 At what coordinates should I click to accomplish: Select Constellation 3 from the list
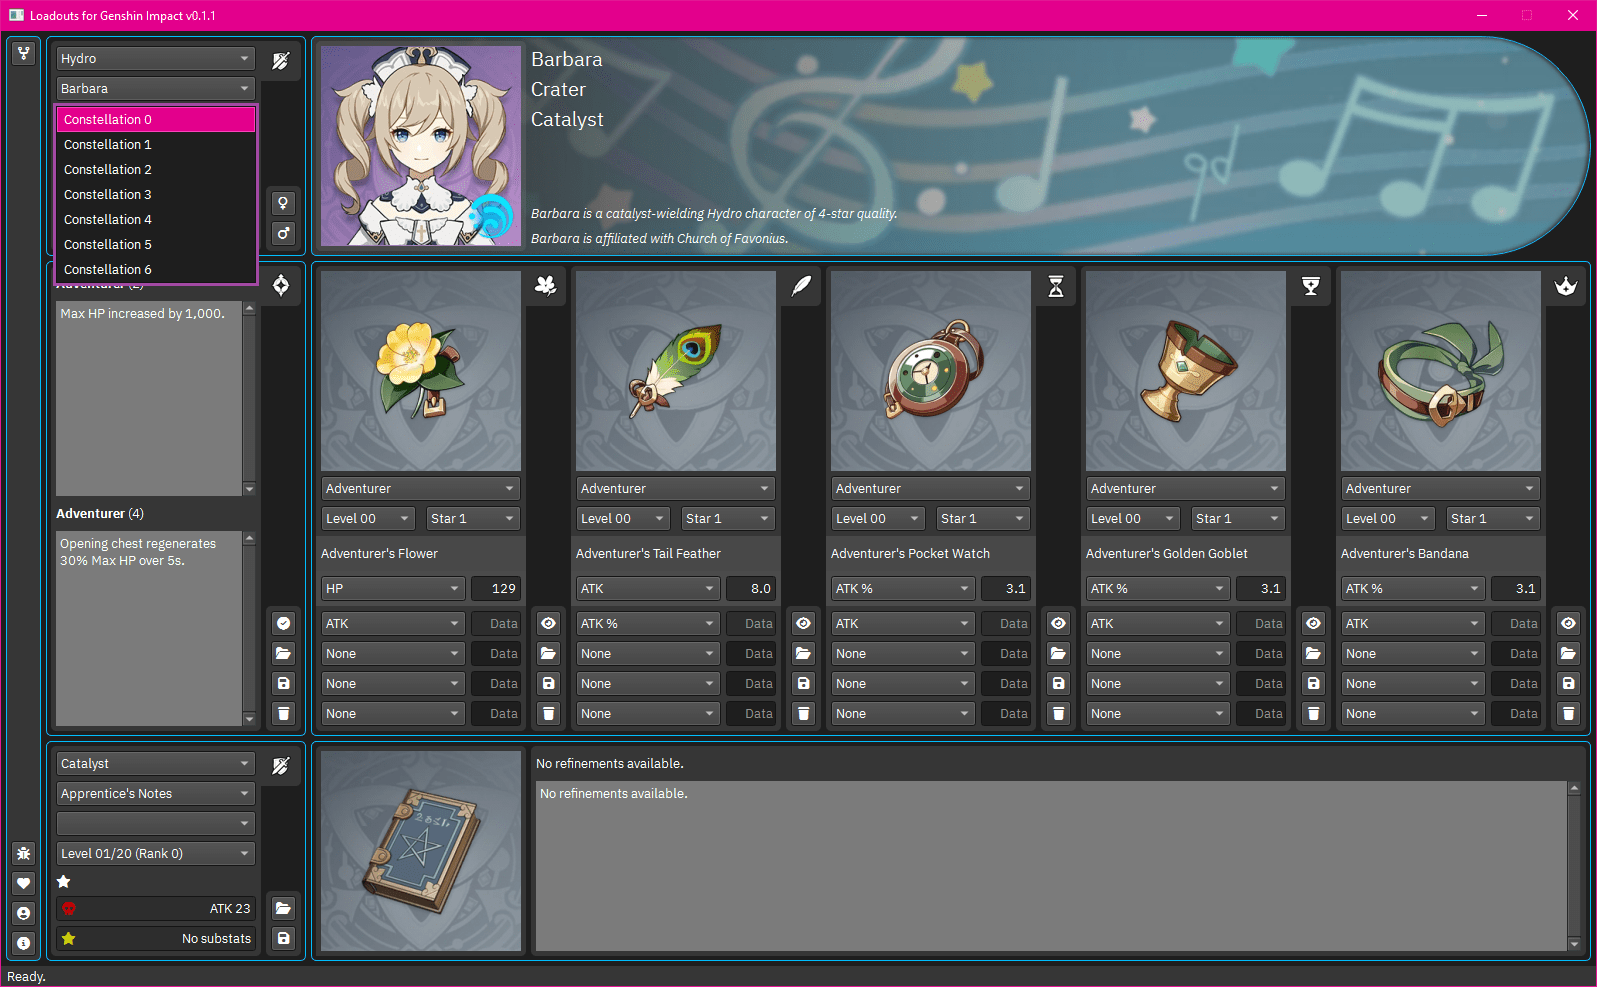[x=156, y=195]
